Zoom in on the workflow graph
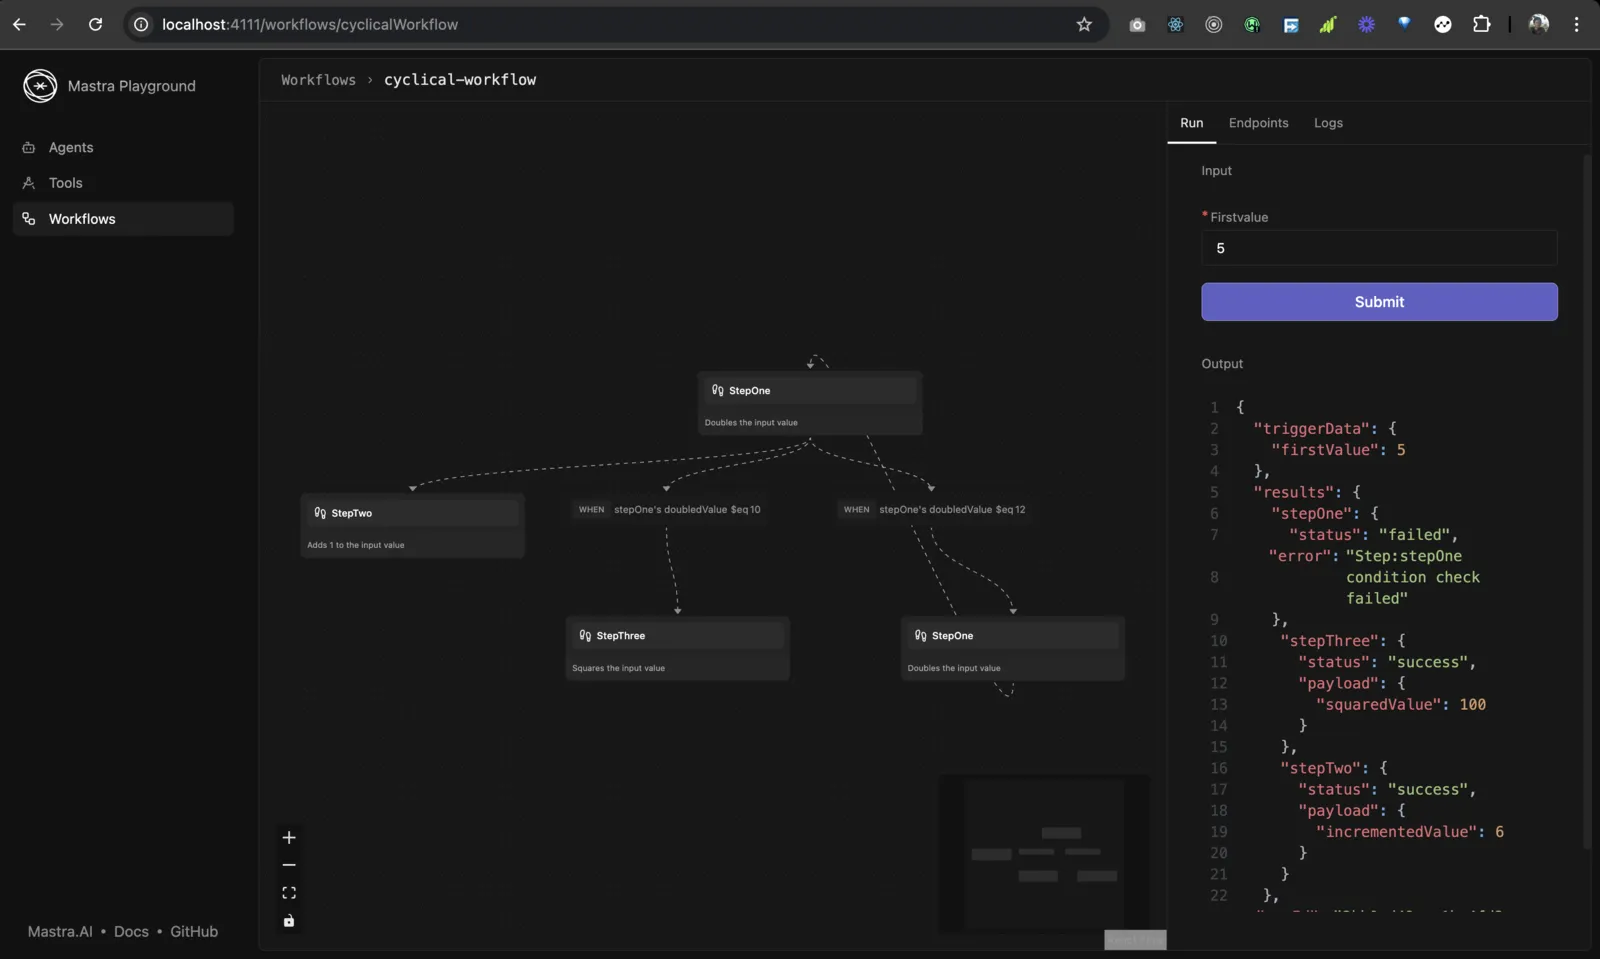1600x959 pixels. (x=289, y=838)
